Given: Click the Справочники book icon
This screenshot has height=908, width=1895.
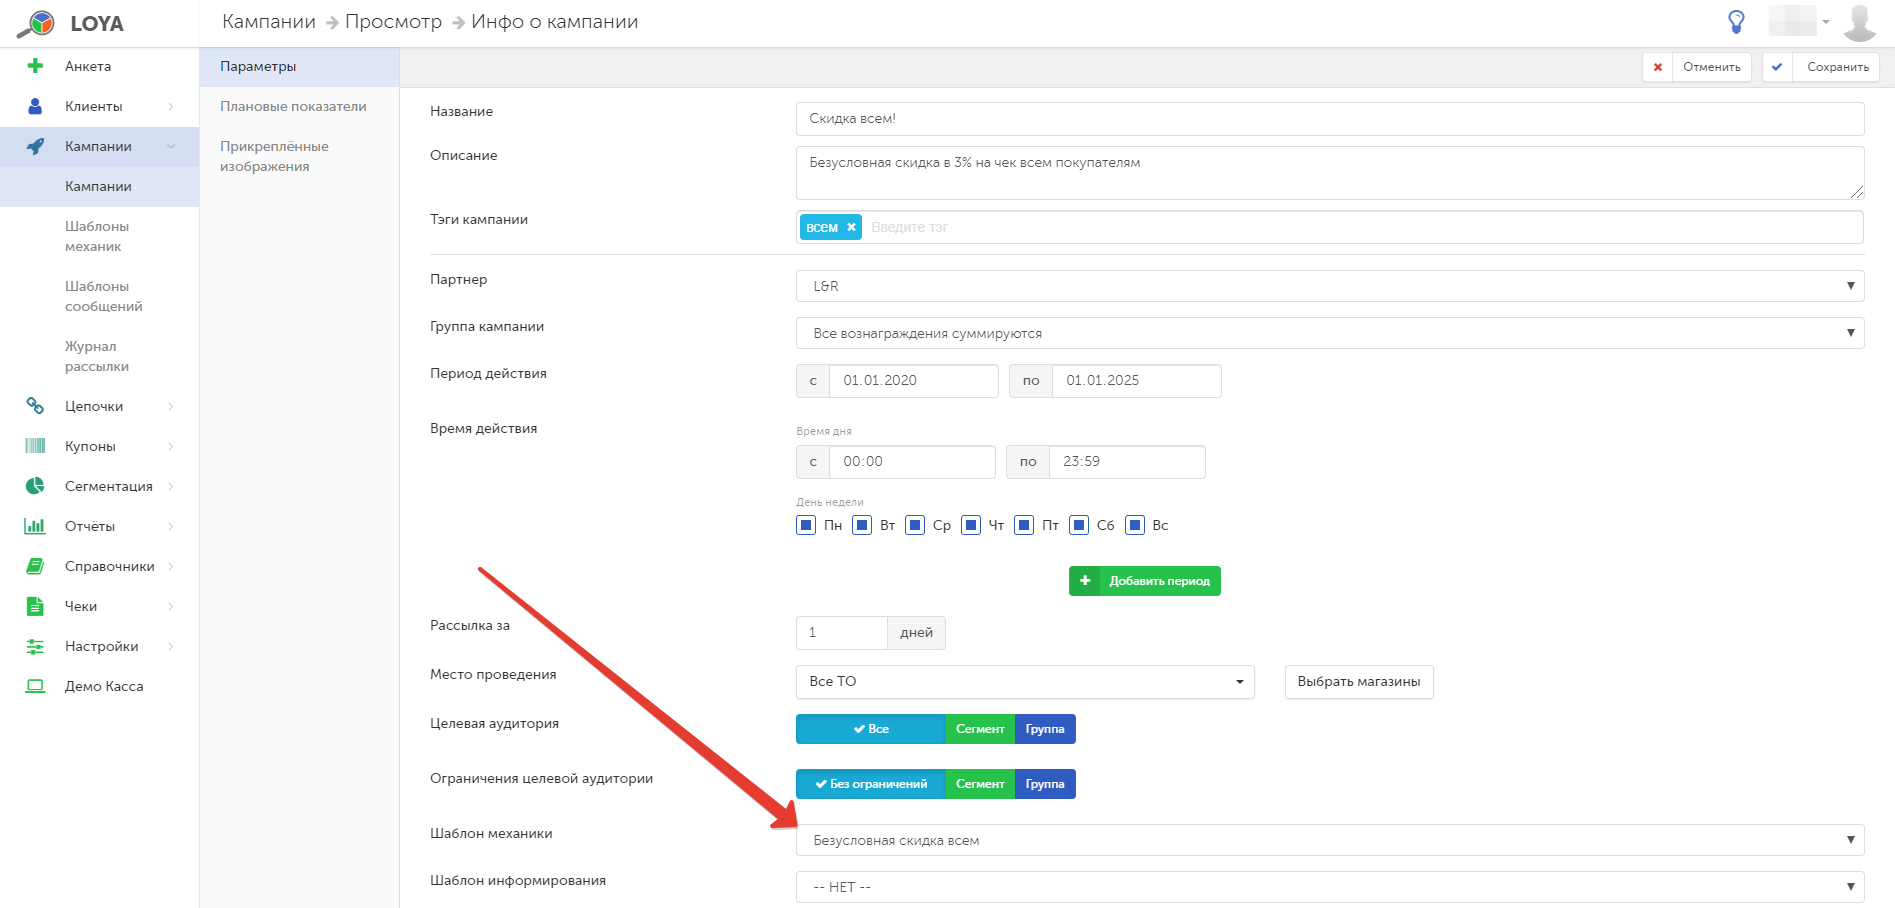Looking at the screenshot, I should point(35,566).
